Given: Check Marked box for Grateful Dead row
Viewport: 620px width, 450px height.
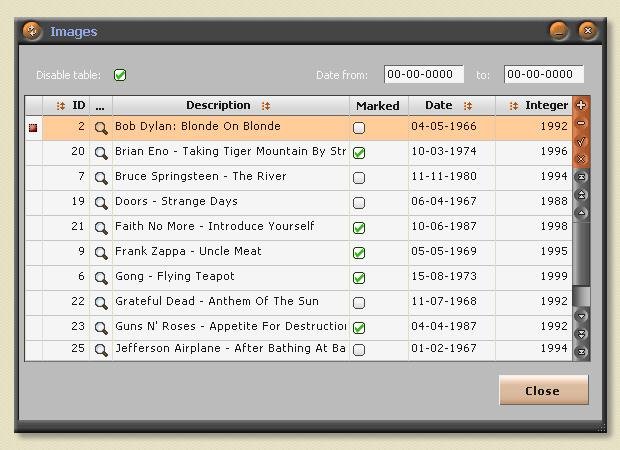Looking at the screenshot, I should click(359, 303).
